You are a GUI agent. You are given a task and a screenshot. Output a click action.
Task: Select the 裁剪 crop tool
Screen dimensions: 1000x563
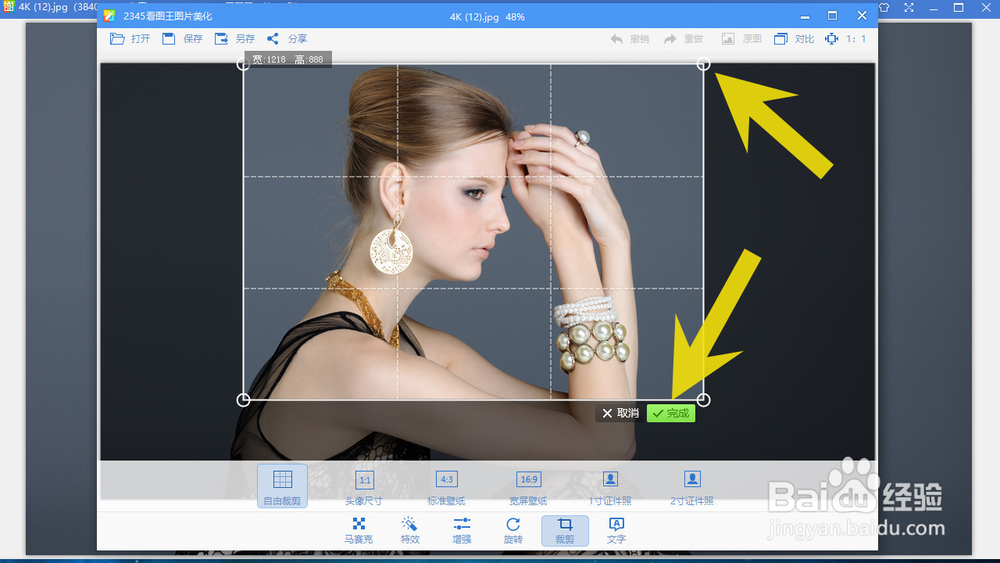pos(564,530)
